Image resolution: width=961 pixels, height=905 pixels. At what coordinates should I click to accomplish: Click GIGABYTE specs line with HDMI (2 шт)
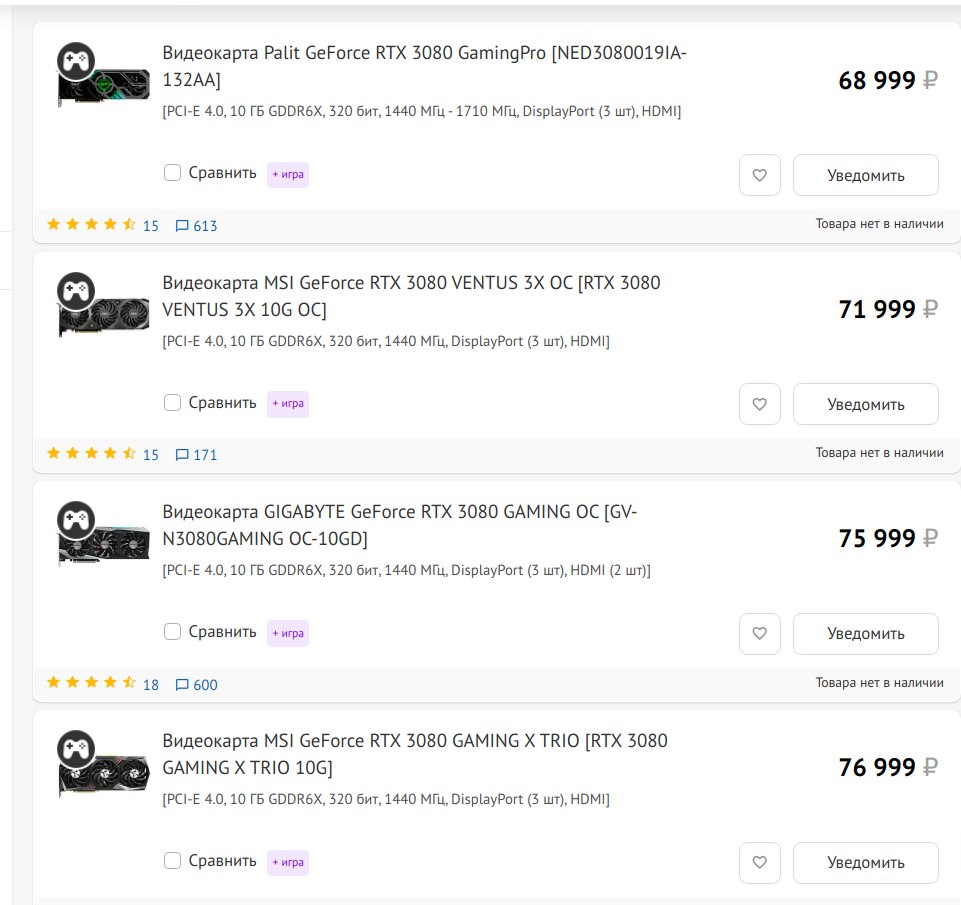[x=406, y=570]
